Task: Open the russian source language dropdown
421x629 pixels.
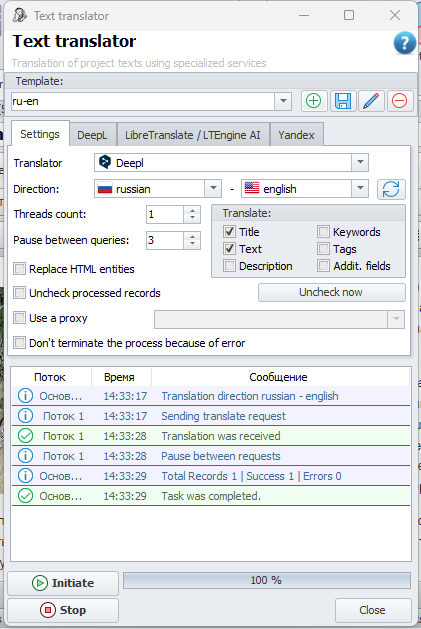Action: (213, 189)
